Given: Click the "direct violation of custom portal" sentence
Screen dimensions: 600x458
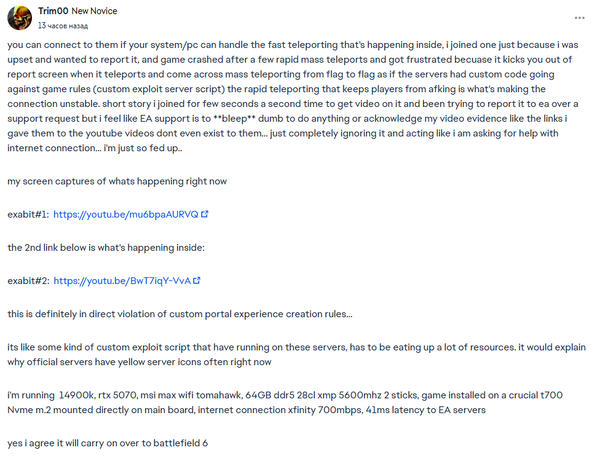Looking at the screenshot, I should tap(180, 314).
